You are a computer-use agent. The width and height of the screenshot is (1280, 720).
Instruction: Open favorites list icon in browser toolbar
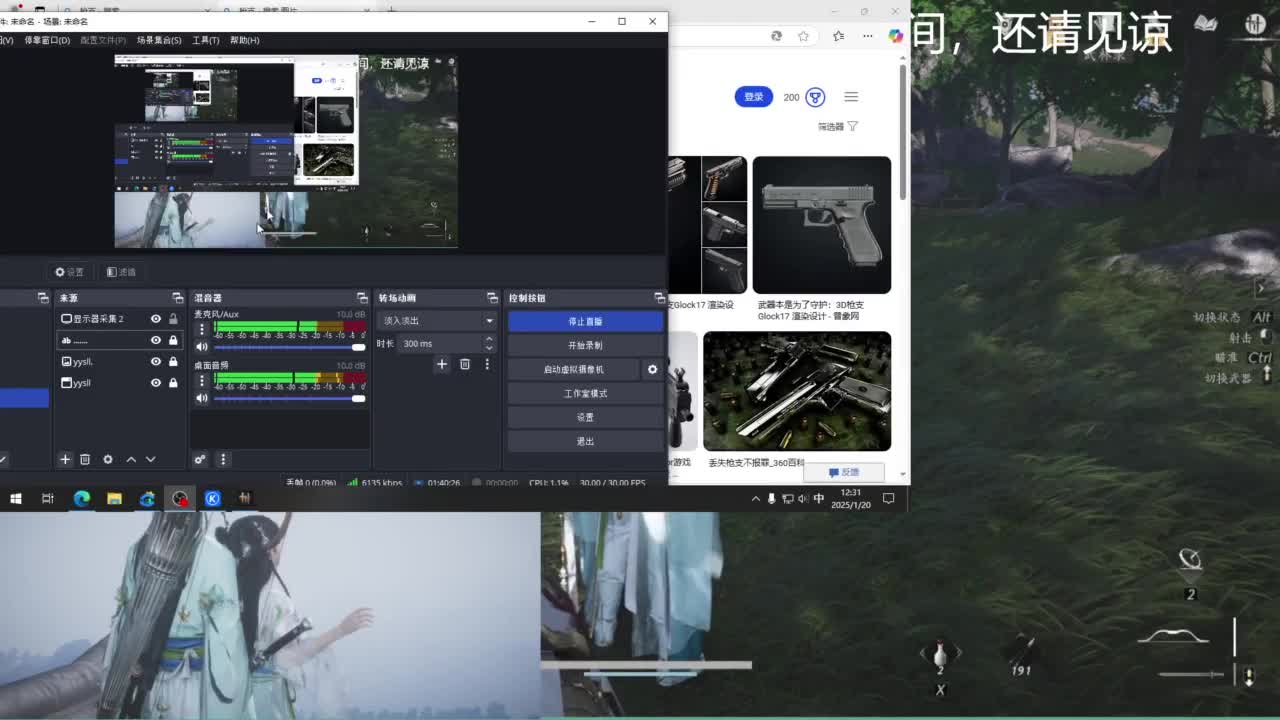coord(838,36)
